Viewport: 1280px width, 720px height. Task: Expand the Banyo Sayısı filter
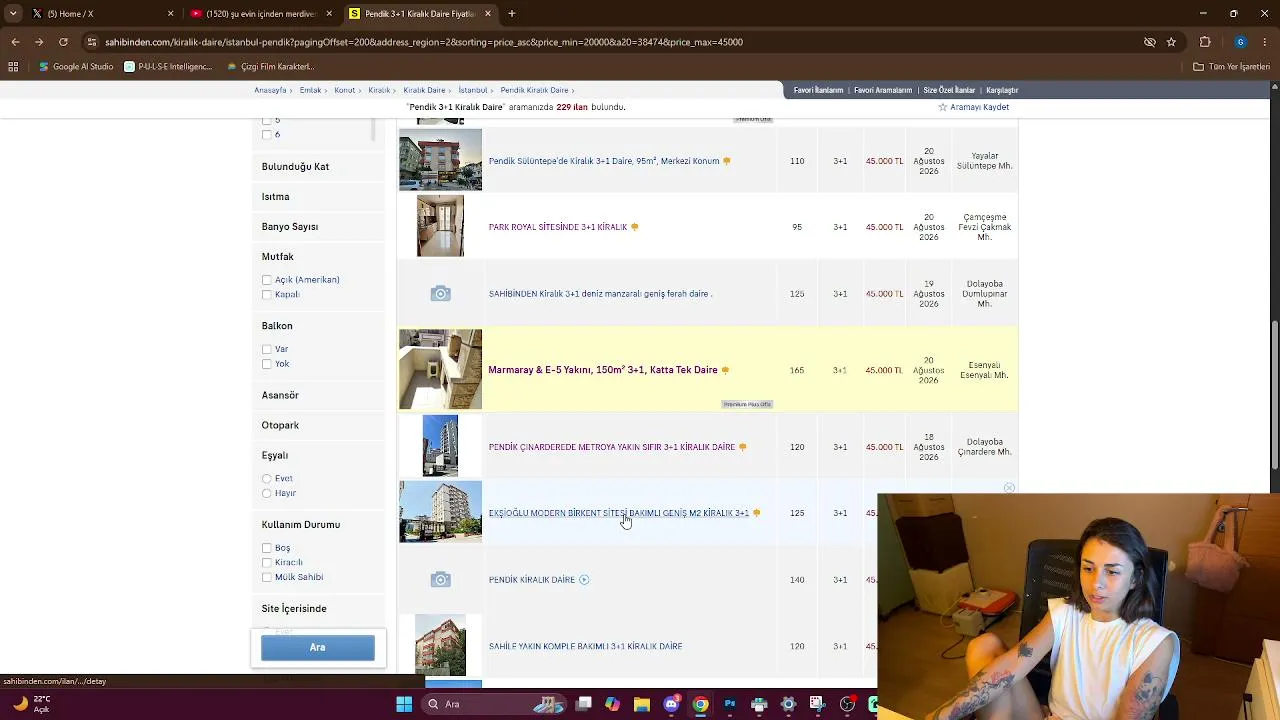[x=290, y=227]
